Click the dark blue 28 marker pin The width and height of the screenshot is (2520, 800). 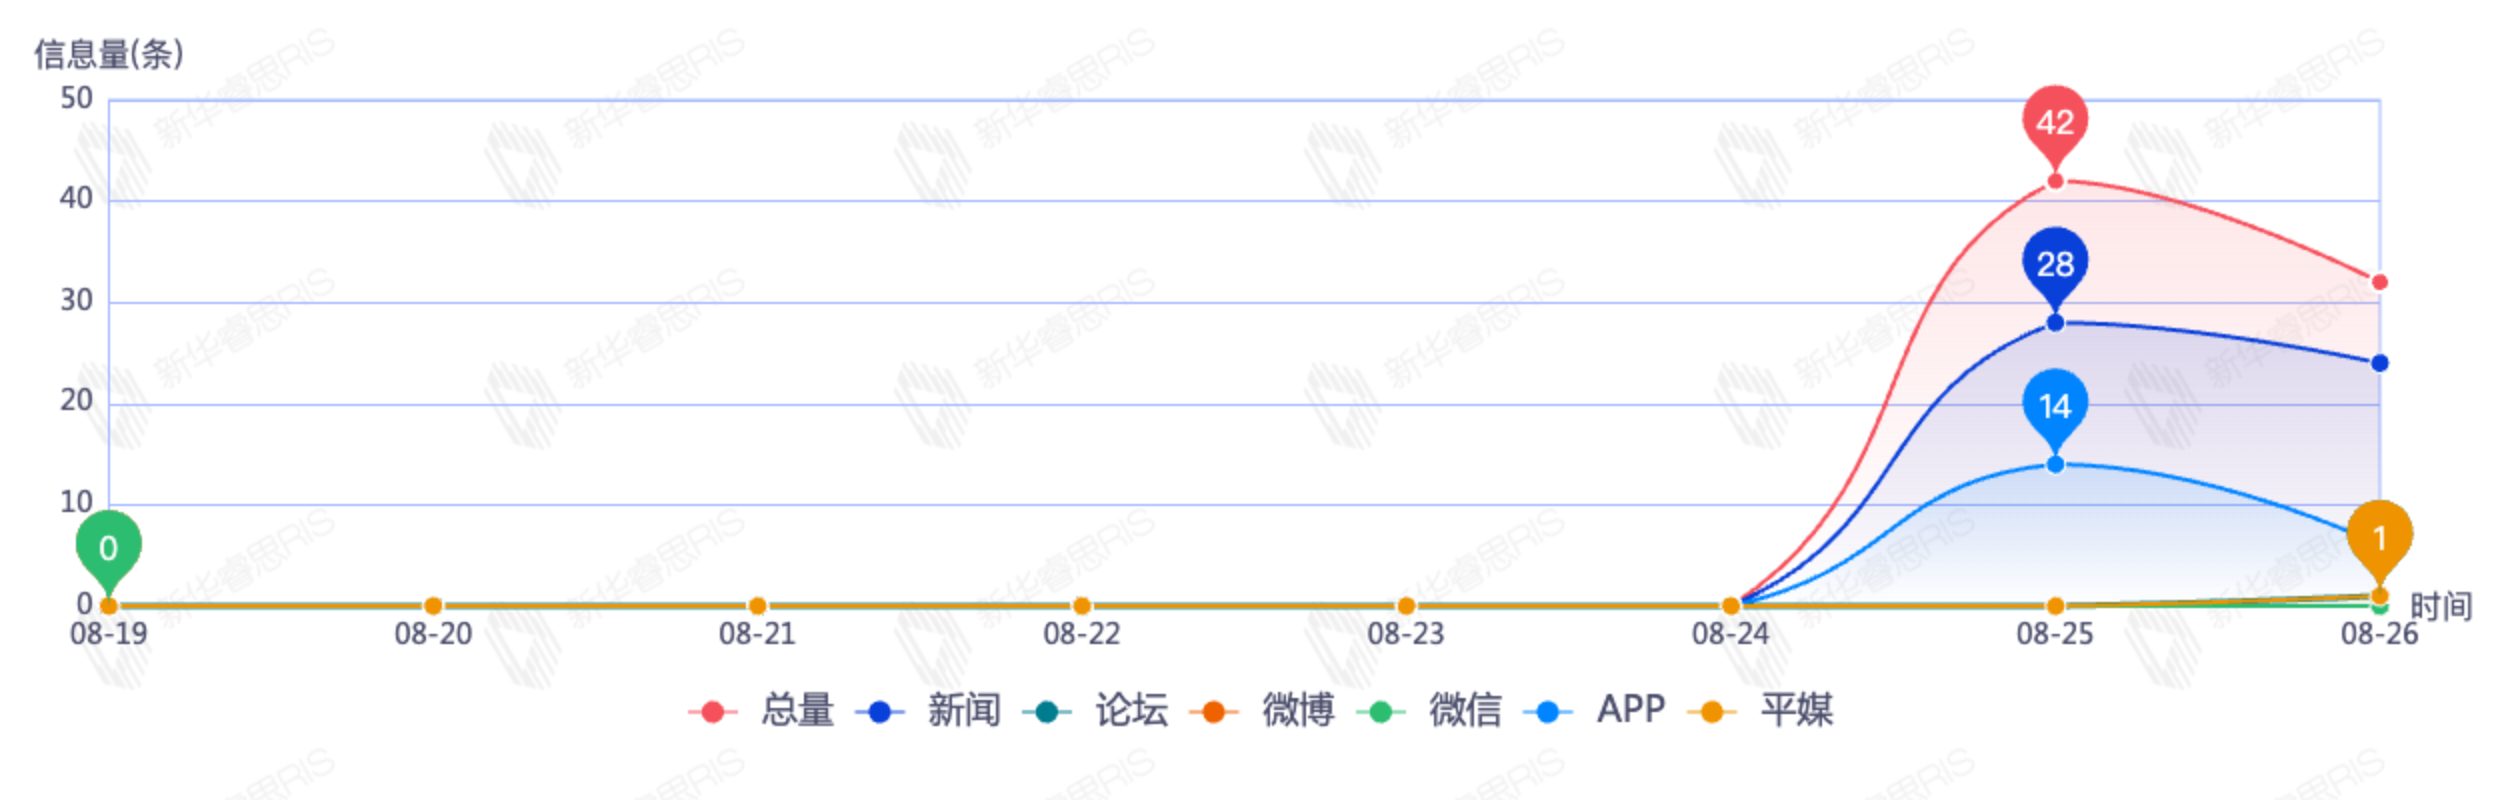(x=2054, y=265)
